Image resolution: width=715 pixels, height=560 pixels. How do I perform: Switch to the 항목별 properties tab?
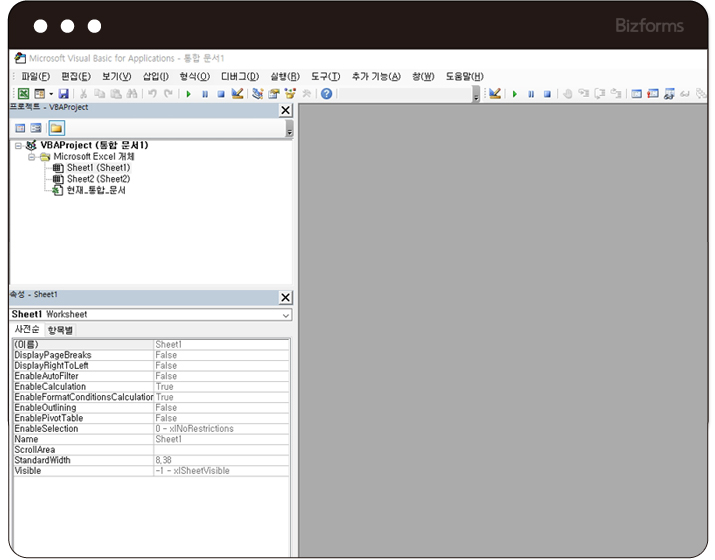point(60,330)
